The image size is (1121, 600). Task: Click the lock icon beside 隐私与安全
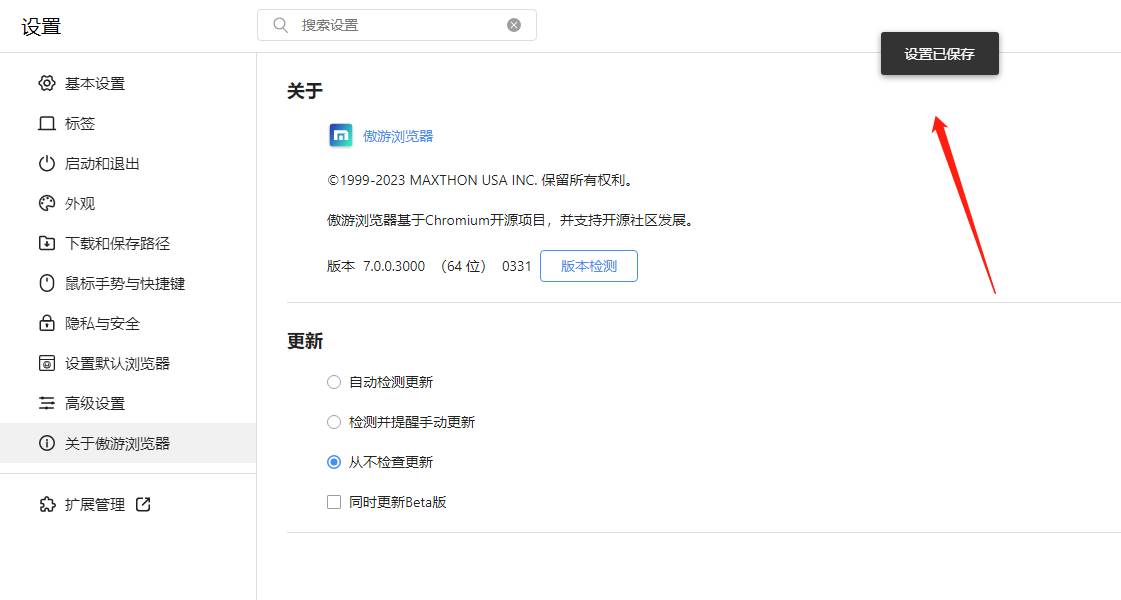[46, 323]
